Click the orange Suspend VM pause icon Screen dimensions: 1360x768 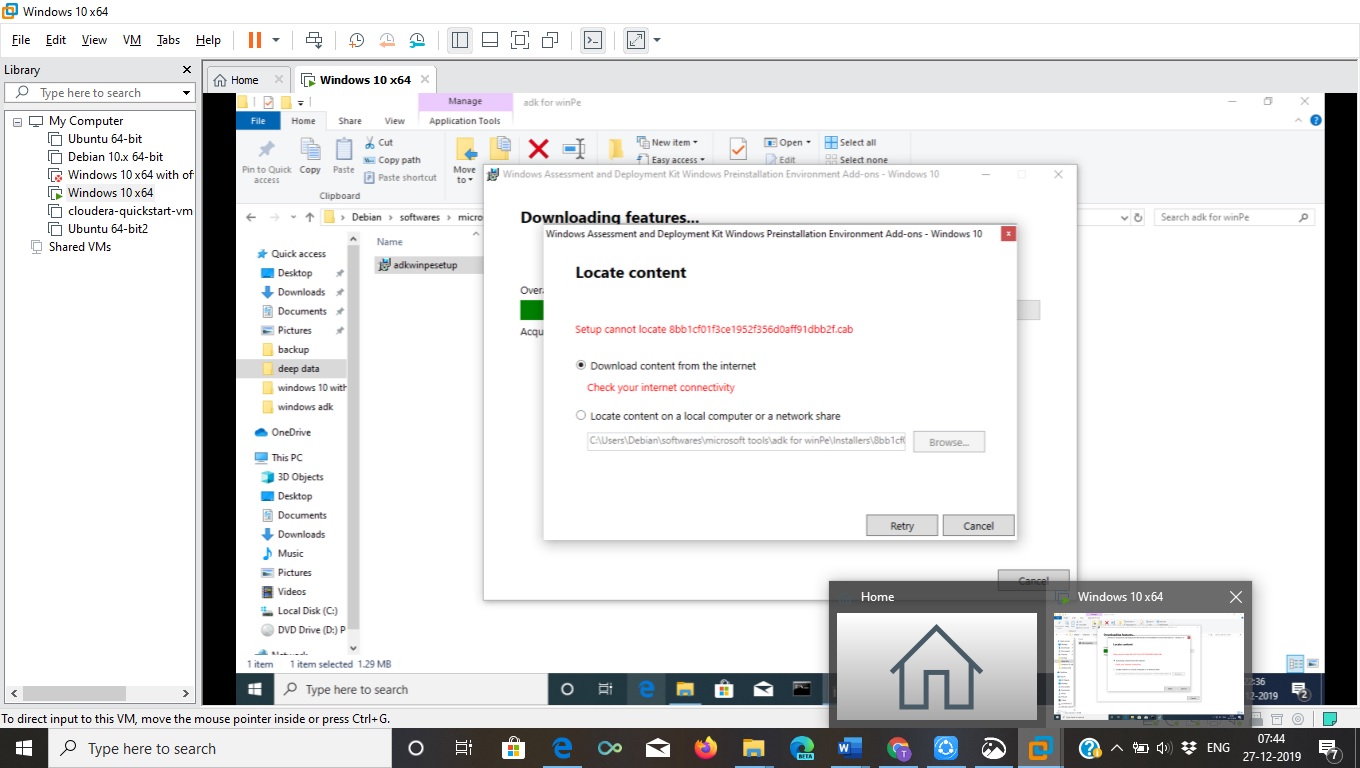254,40
